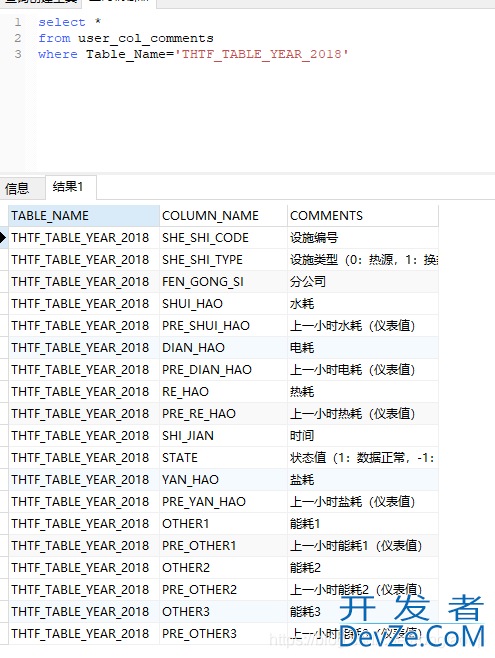The width and height of the screenshot is (495, 658).
Task: Click the 上一小时热耗 comment cell
Action: (363, 414)
